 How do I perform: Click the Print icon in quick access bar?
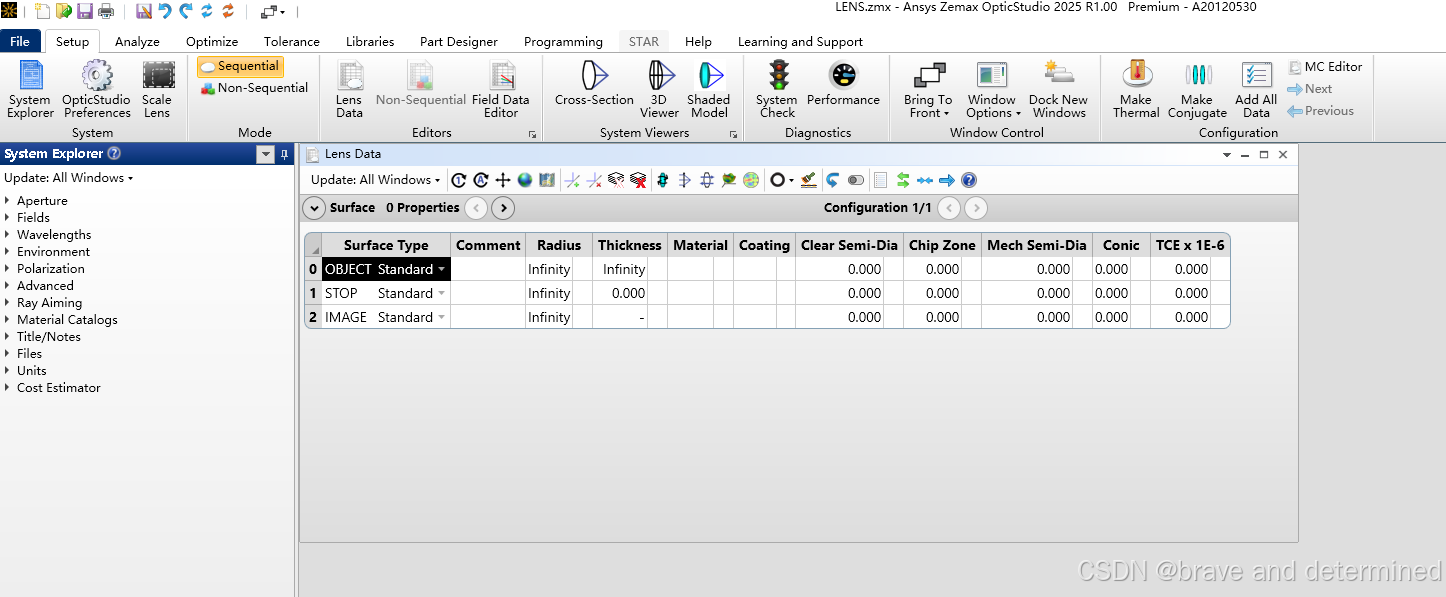[105, 11]
